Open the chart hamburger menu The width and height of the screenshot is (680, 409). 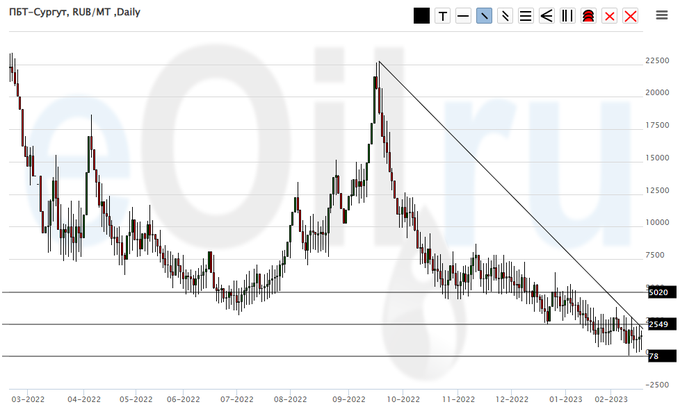[x=662, y=15]
